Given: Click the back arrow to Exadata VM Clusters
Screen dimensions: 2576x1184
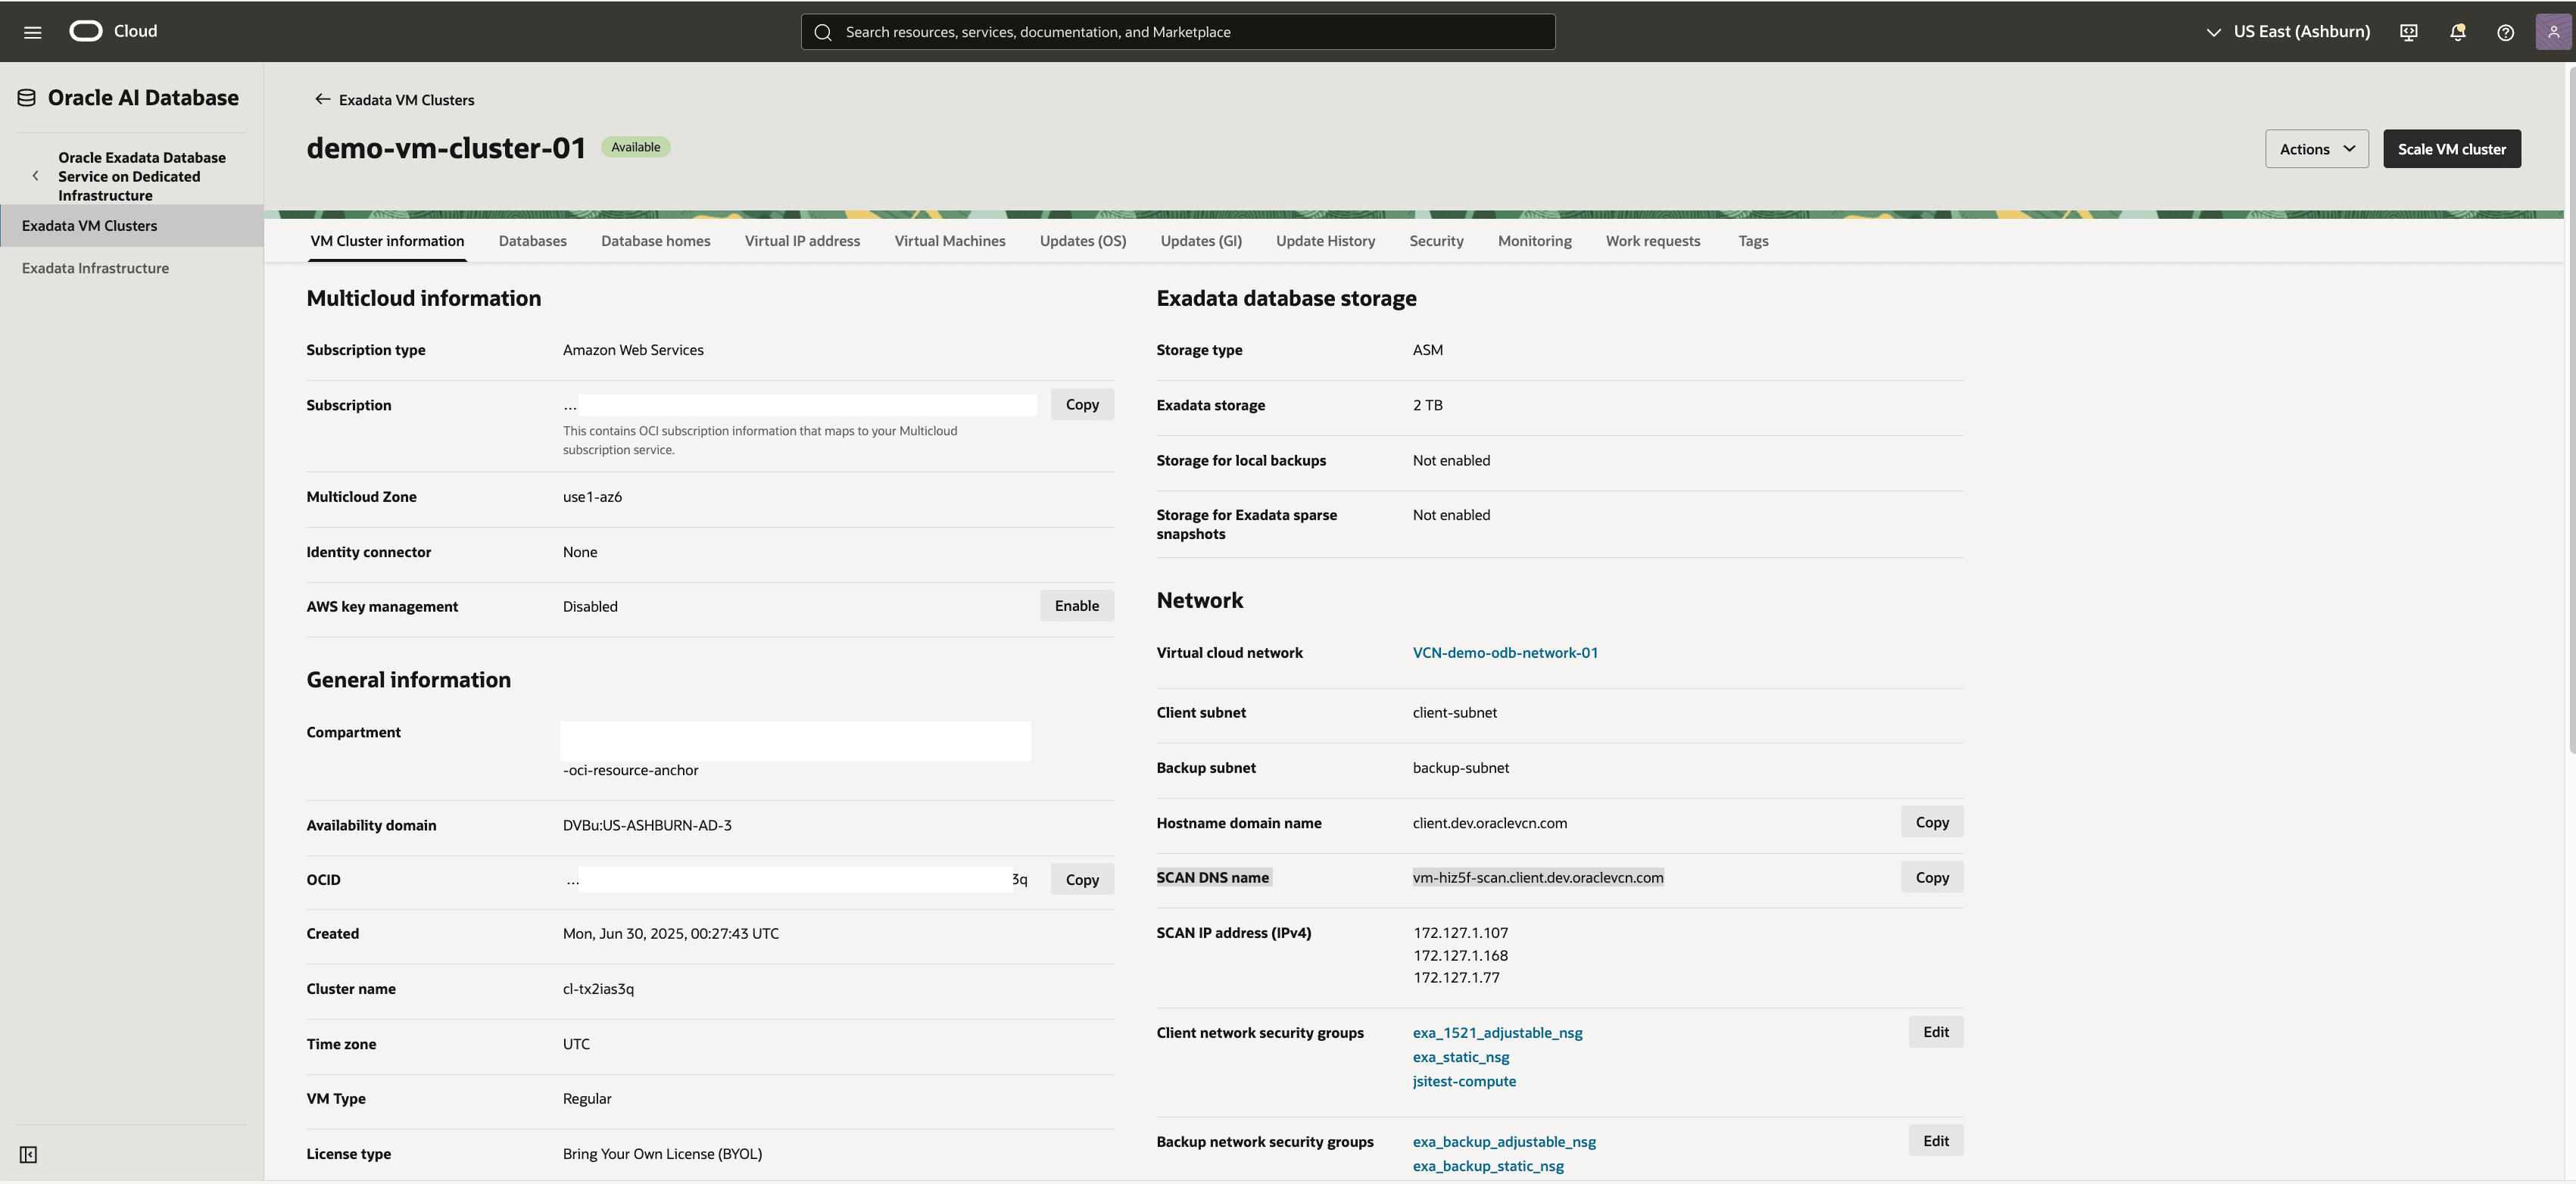Looking at the screenshot, I should pos(322,99).
